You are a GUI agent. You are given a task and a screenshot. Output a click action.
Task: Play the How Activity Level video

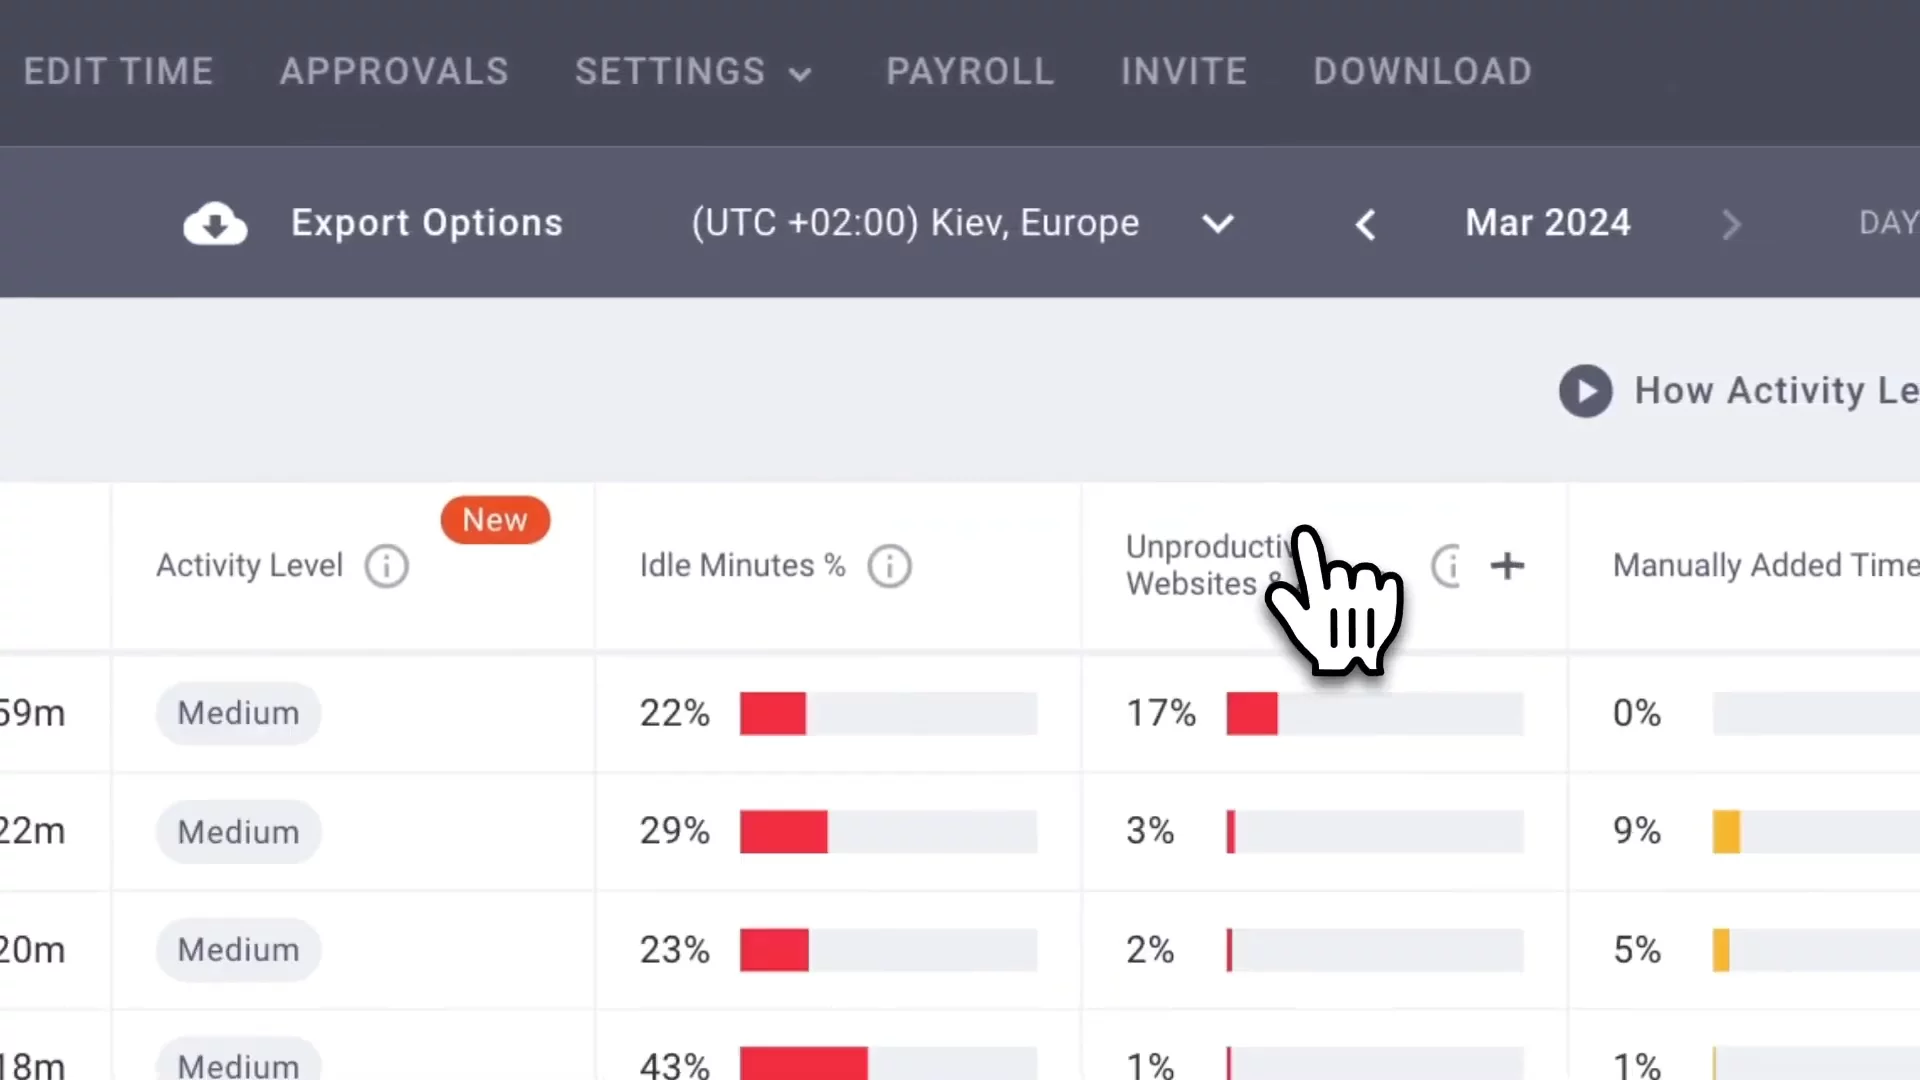[1585, 391]
